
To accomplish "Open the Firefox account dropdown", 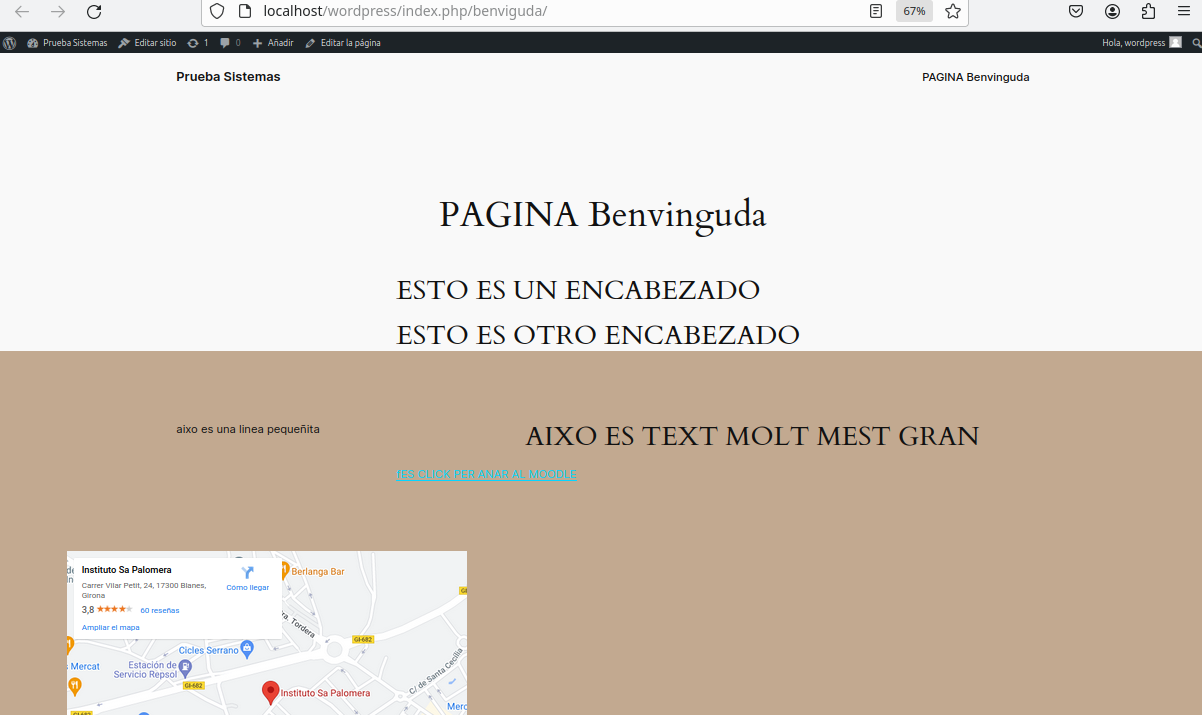I will pyautogui.click(x=1112, y=13).
